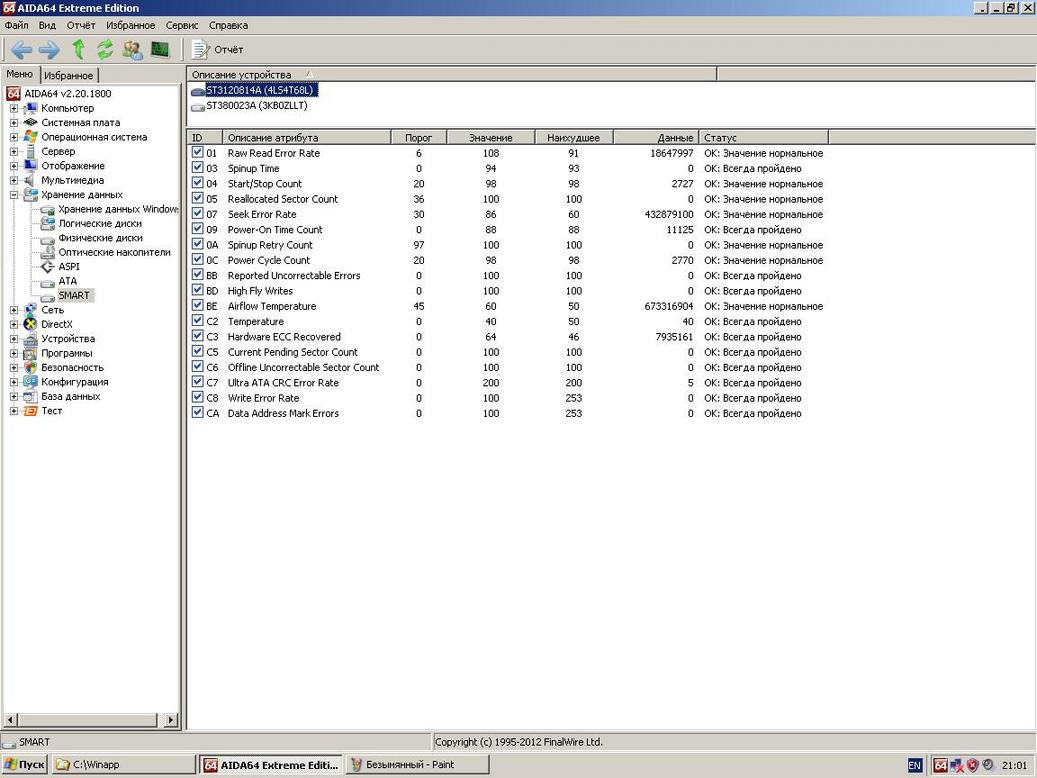Expand the Устройства branch
Image resolution: width=1037 pixels, height=778 pixels.
tap(13, 339)
